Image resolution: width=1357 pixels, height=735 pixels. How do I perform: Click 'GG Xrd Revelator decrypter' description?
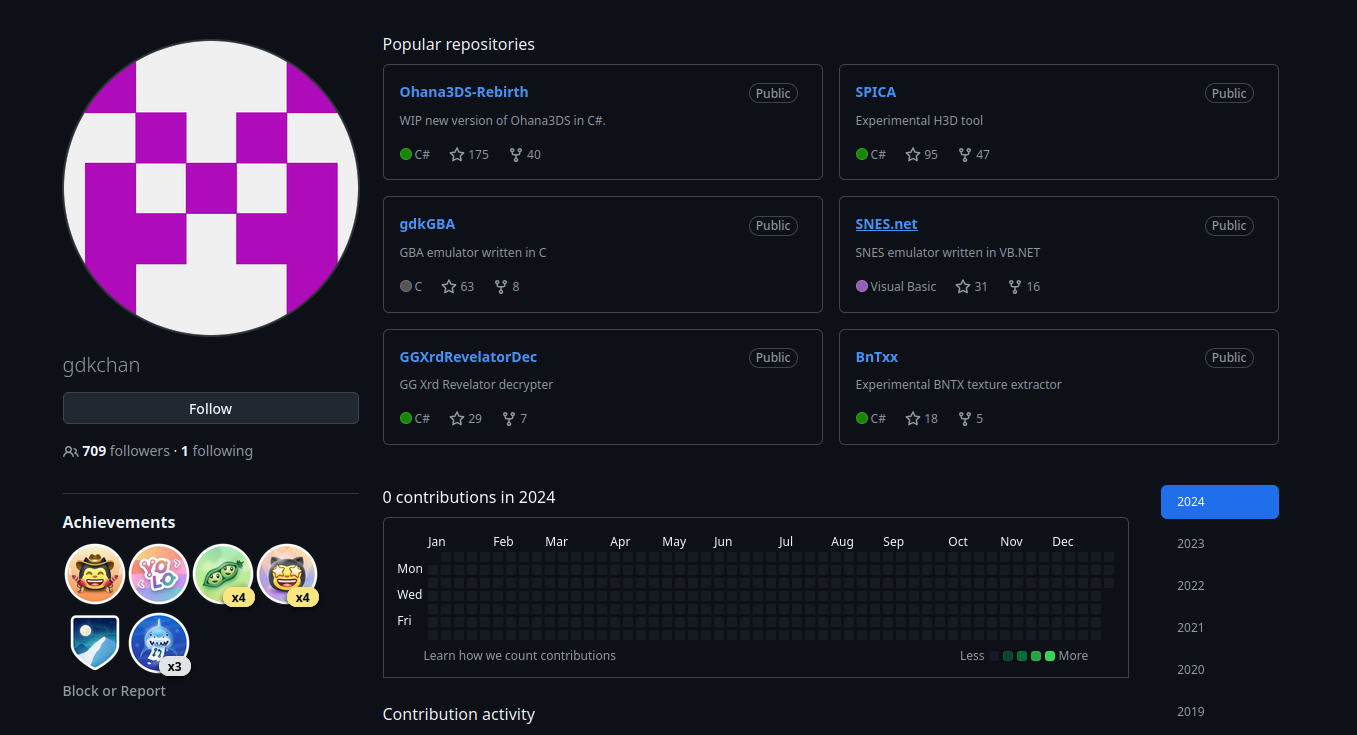(476, 385)
